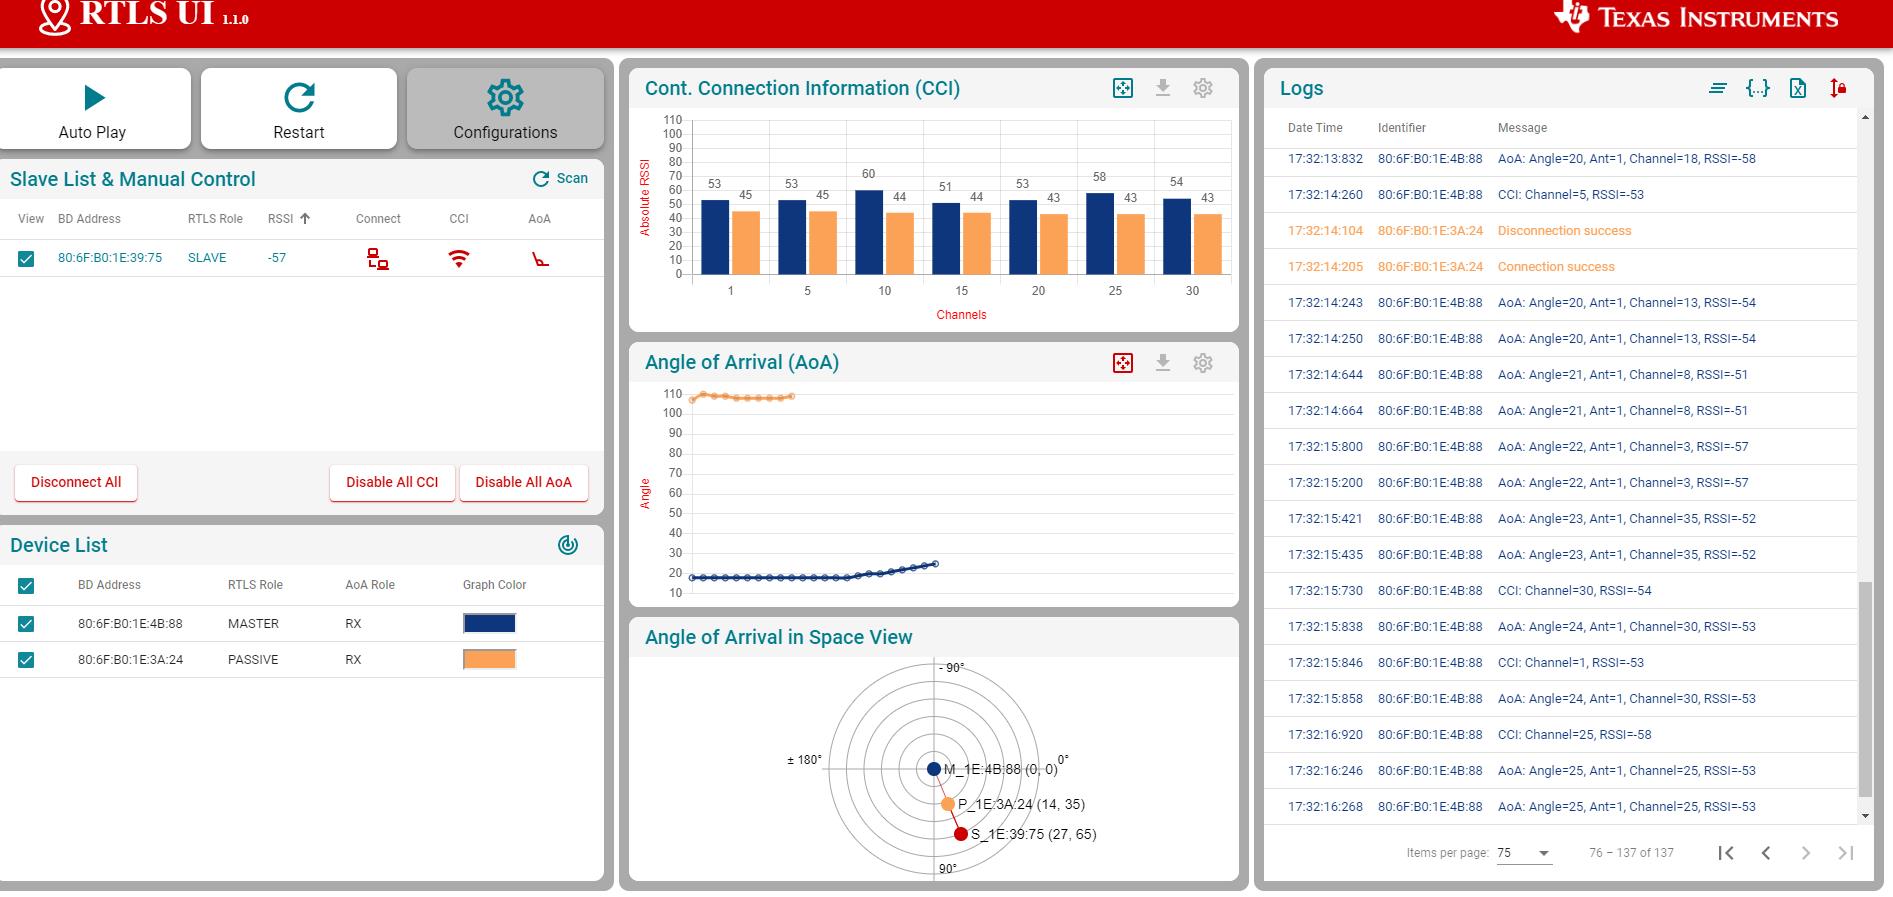Click Disable All AoA button
The height and width of the screenshot is (897, 1893).
click(523, 482)
